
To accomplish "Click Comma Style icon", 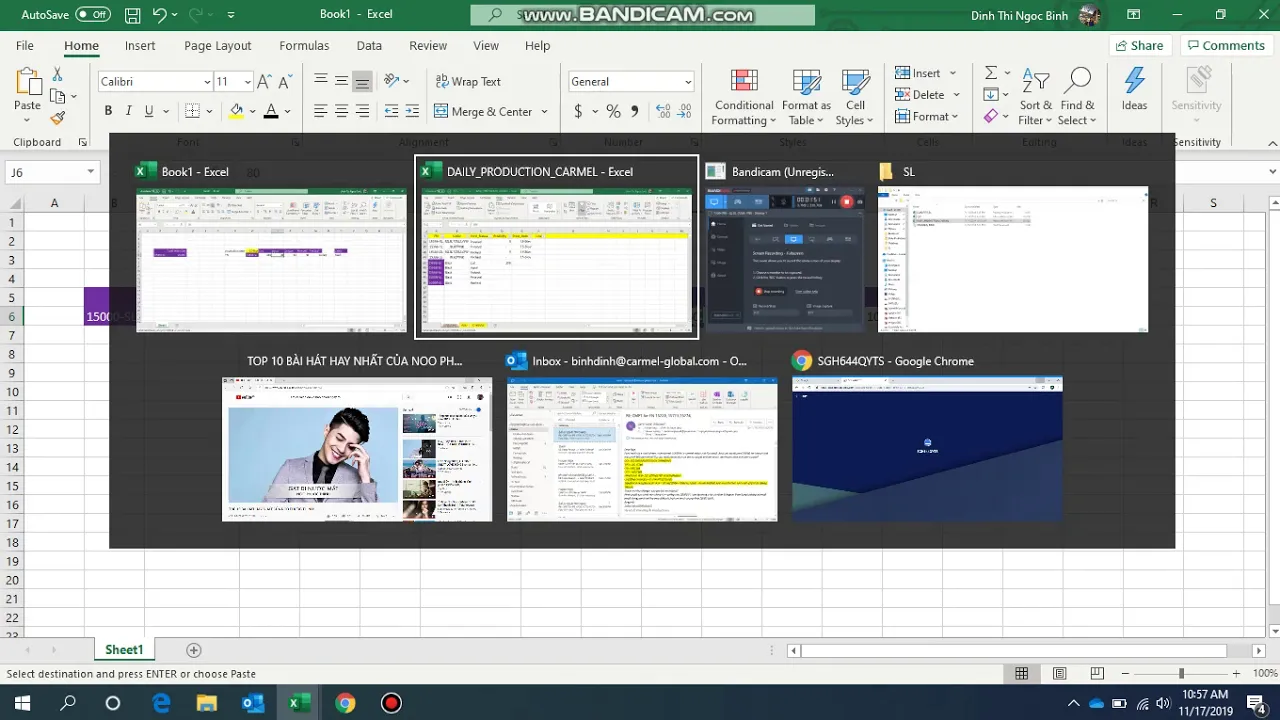I will [634, 111].
